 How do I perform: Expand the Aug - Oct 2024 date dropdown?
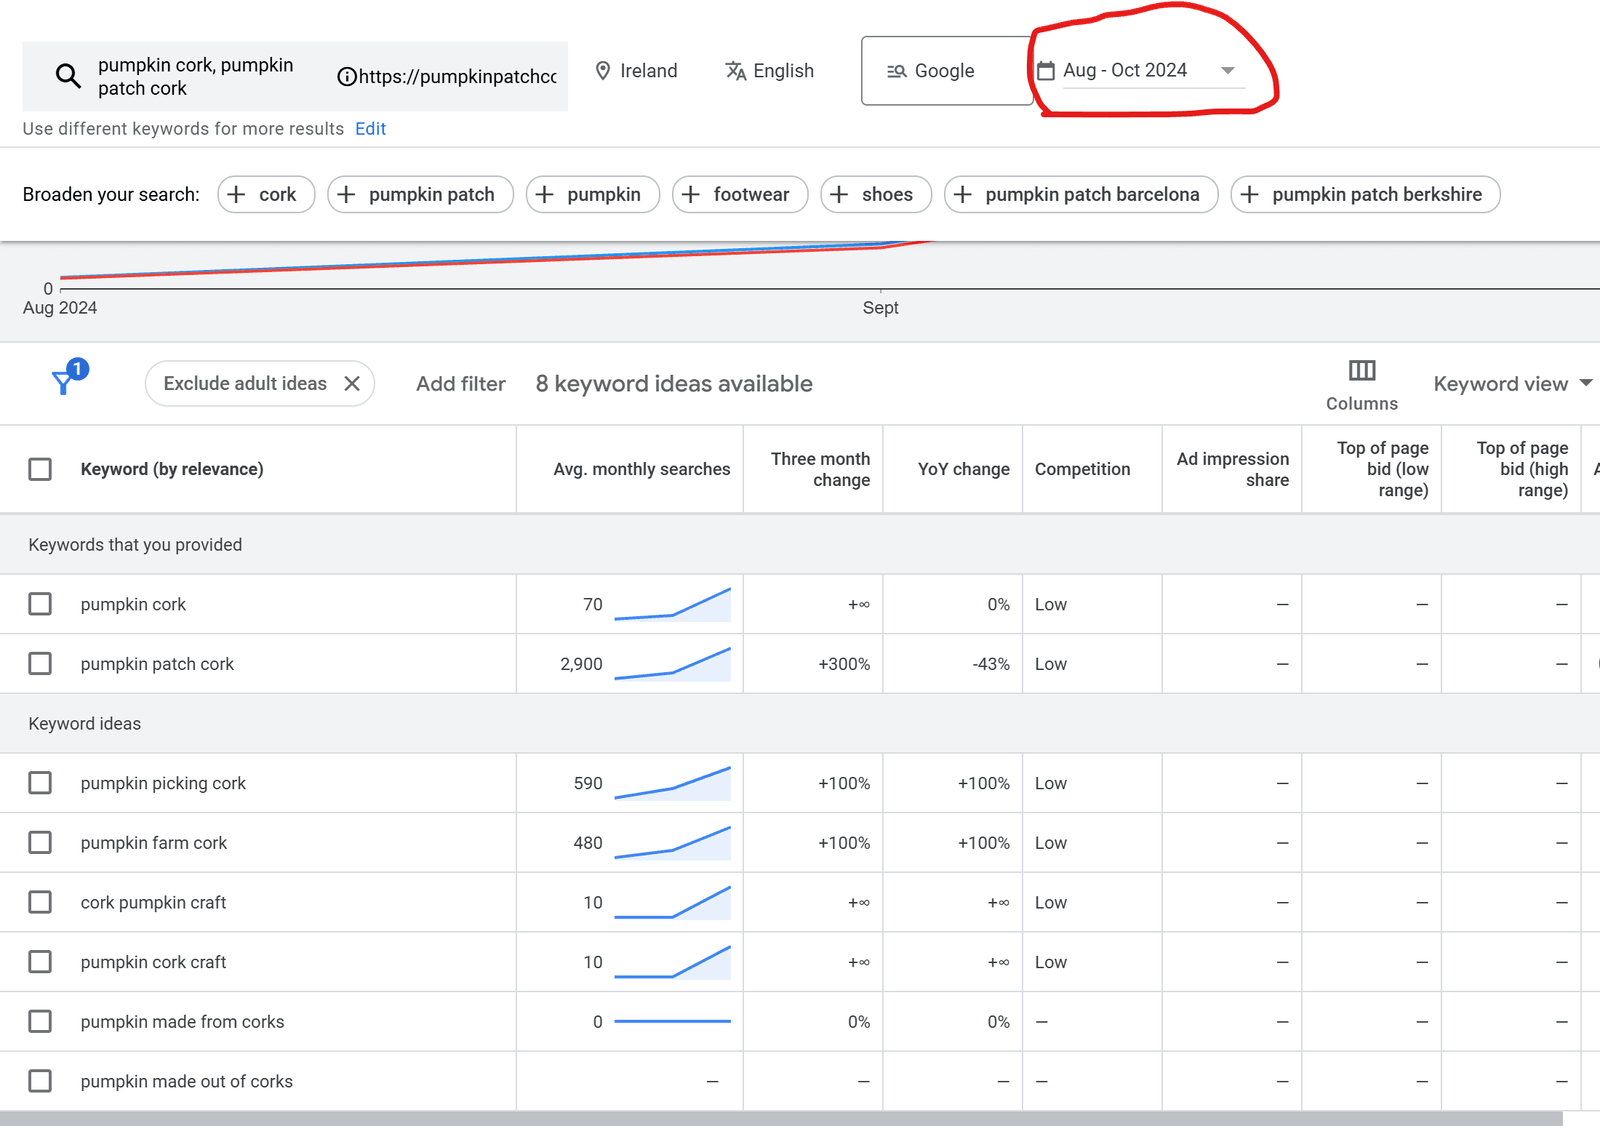(x=1228, y=71)
